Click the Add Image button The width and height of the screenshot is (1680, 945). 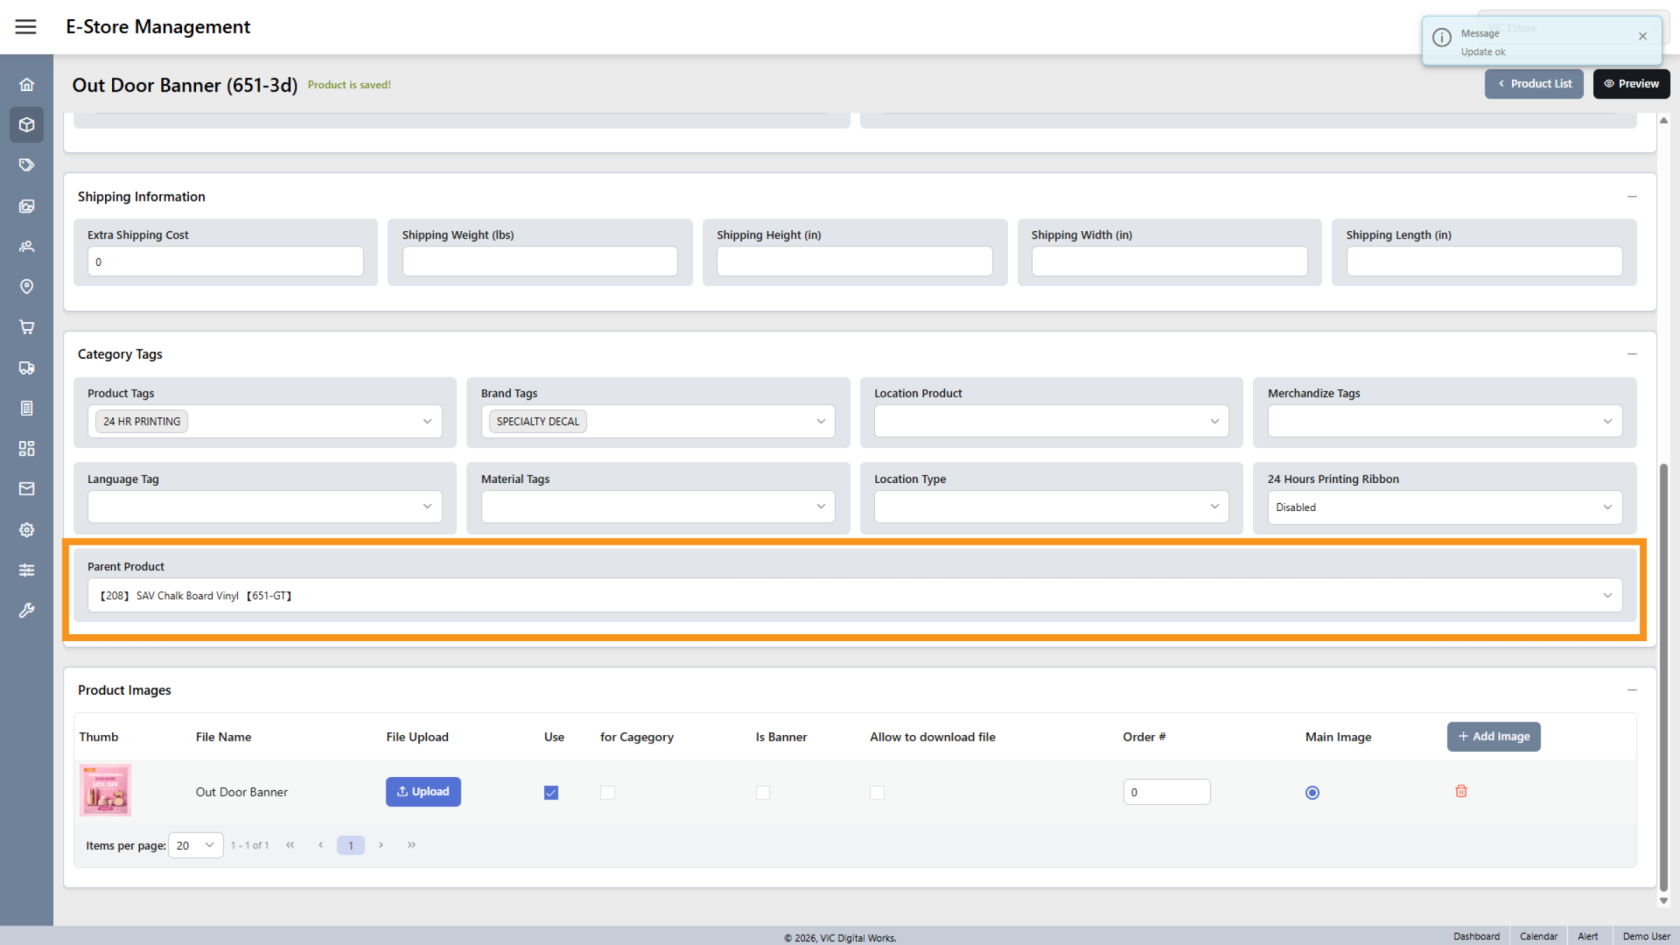[x=1493, y=737]
